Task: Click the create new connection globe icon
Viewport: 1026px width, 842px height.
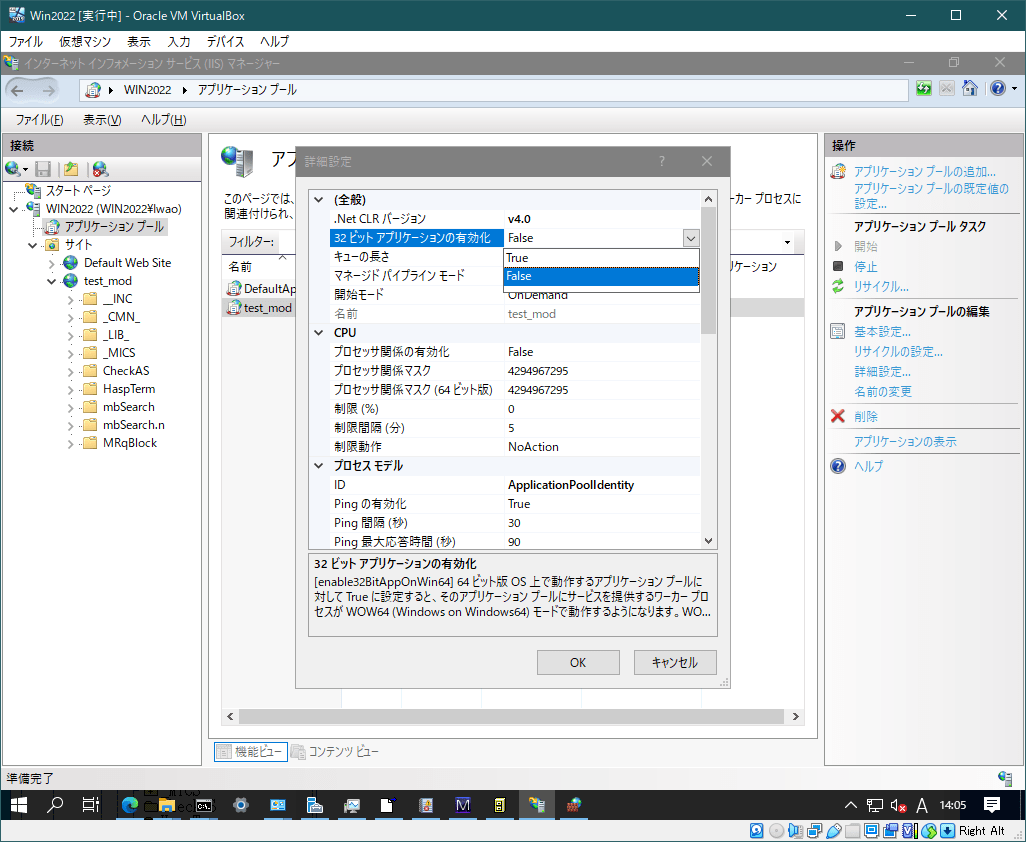Action: tap(13, 169)
